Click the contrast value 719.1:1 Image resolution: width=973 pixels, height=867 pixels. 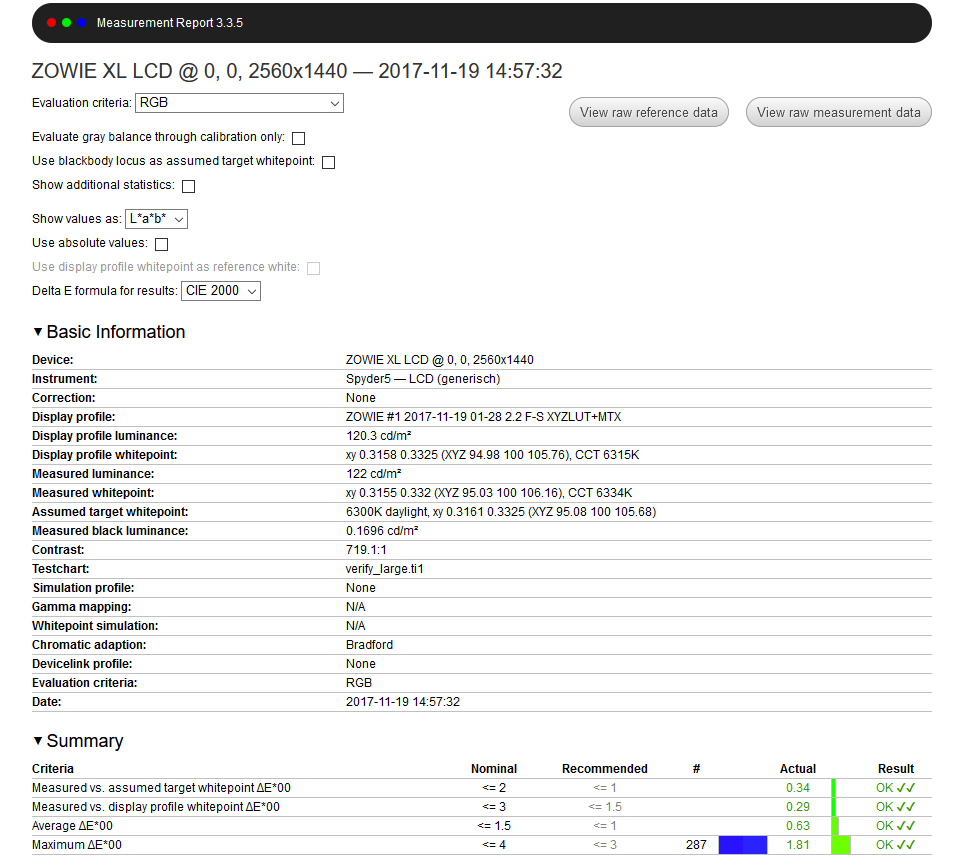click(x=366, y=550)
